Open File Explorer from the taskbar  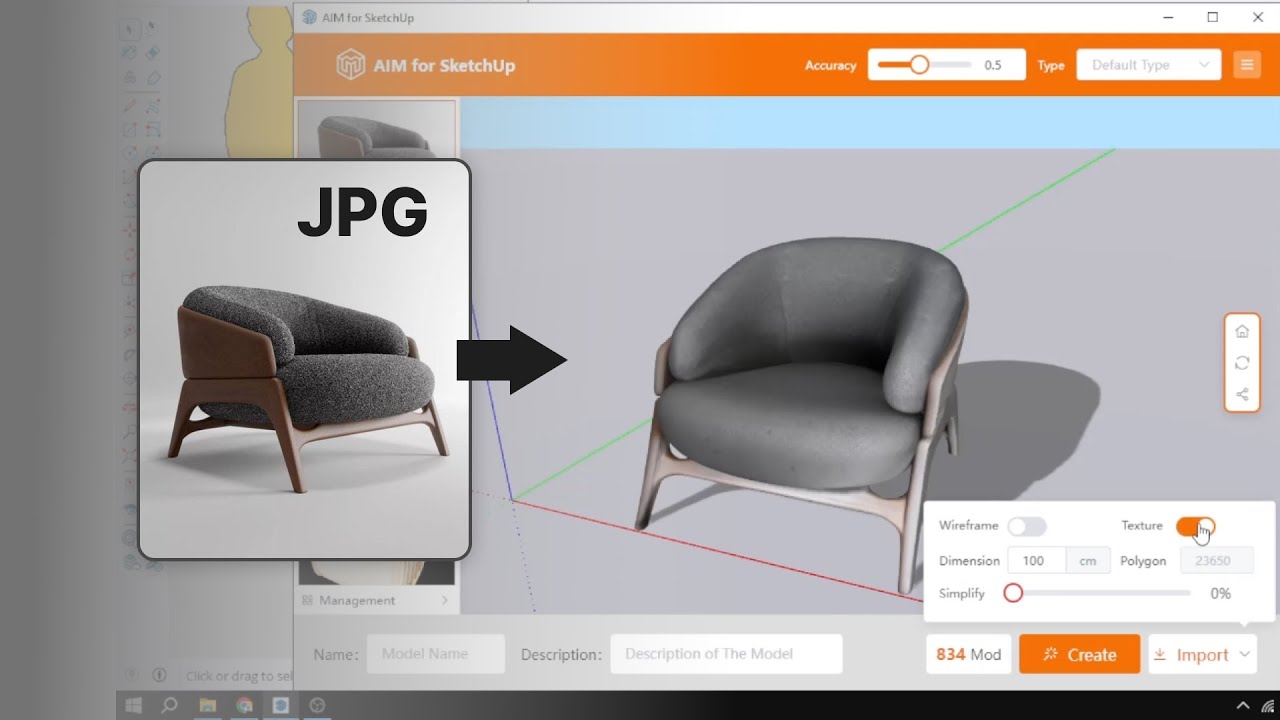point(207,706)
